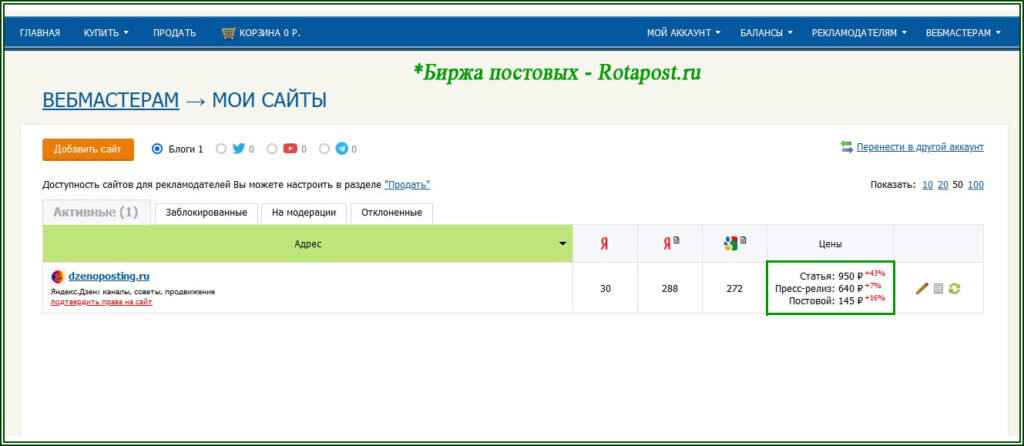Open the "Продать" link in the notice
The width and height of the screenshot is (1024, 446).
pos(407,185)
